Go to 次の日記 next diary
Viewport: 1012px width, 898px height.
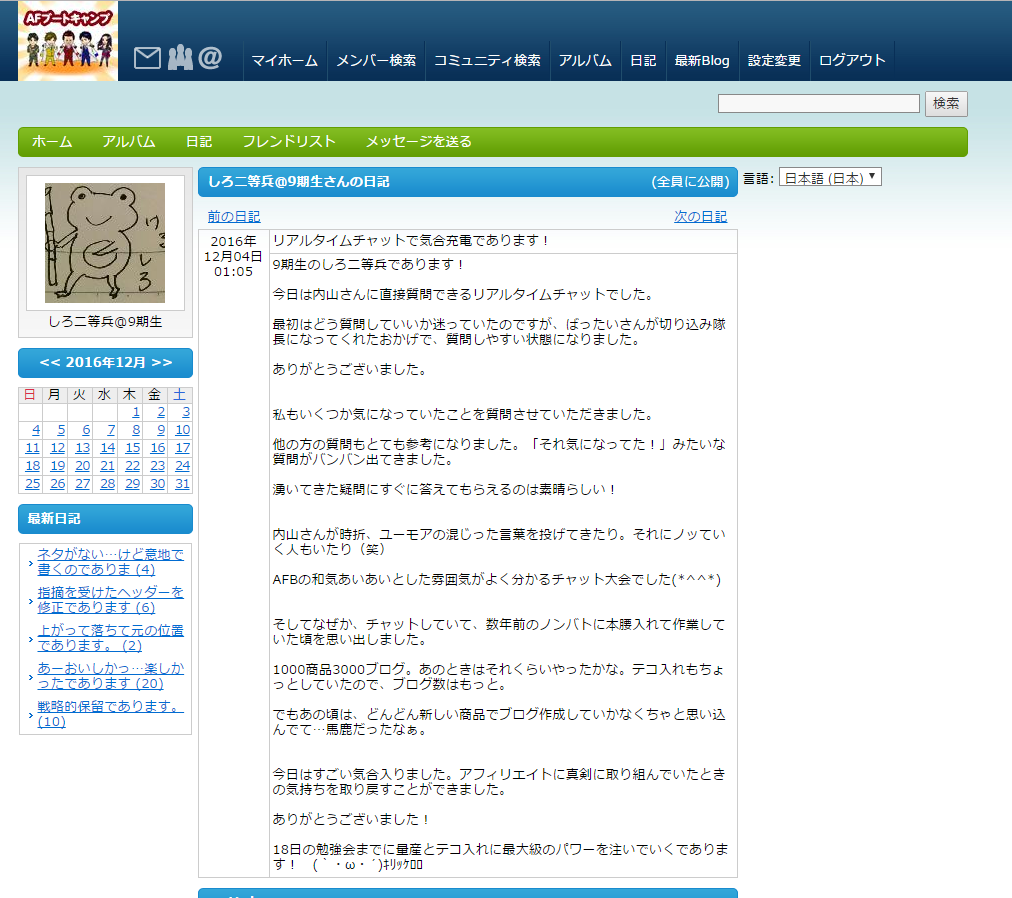coord(700,216)
